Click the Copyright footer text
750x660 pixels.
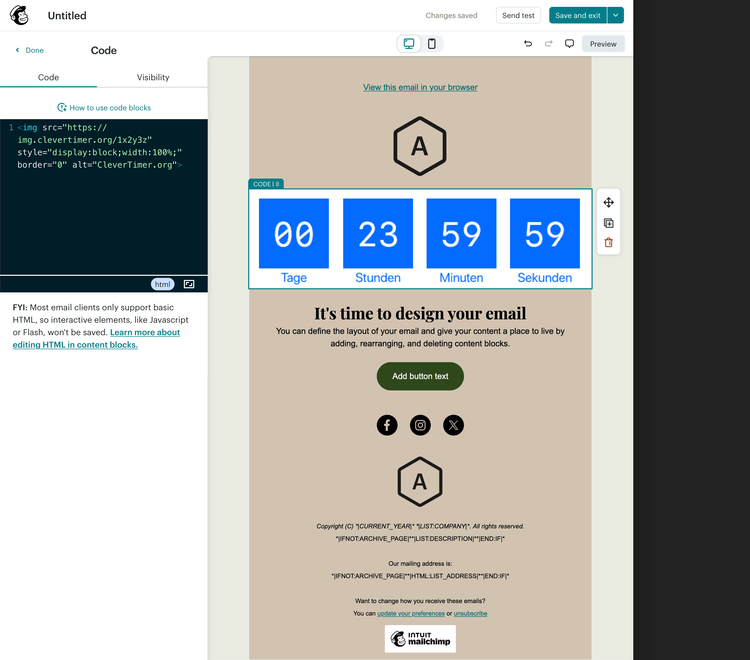point(420,526)
